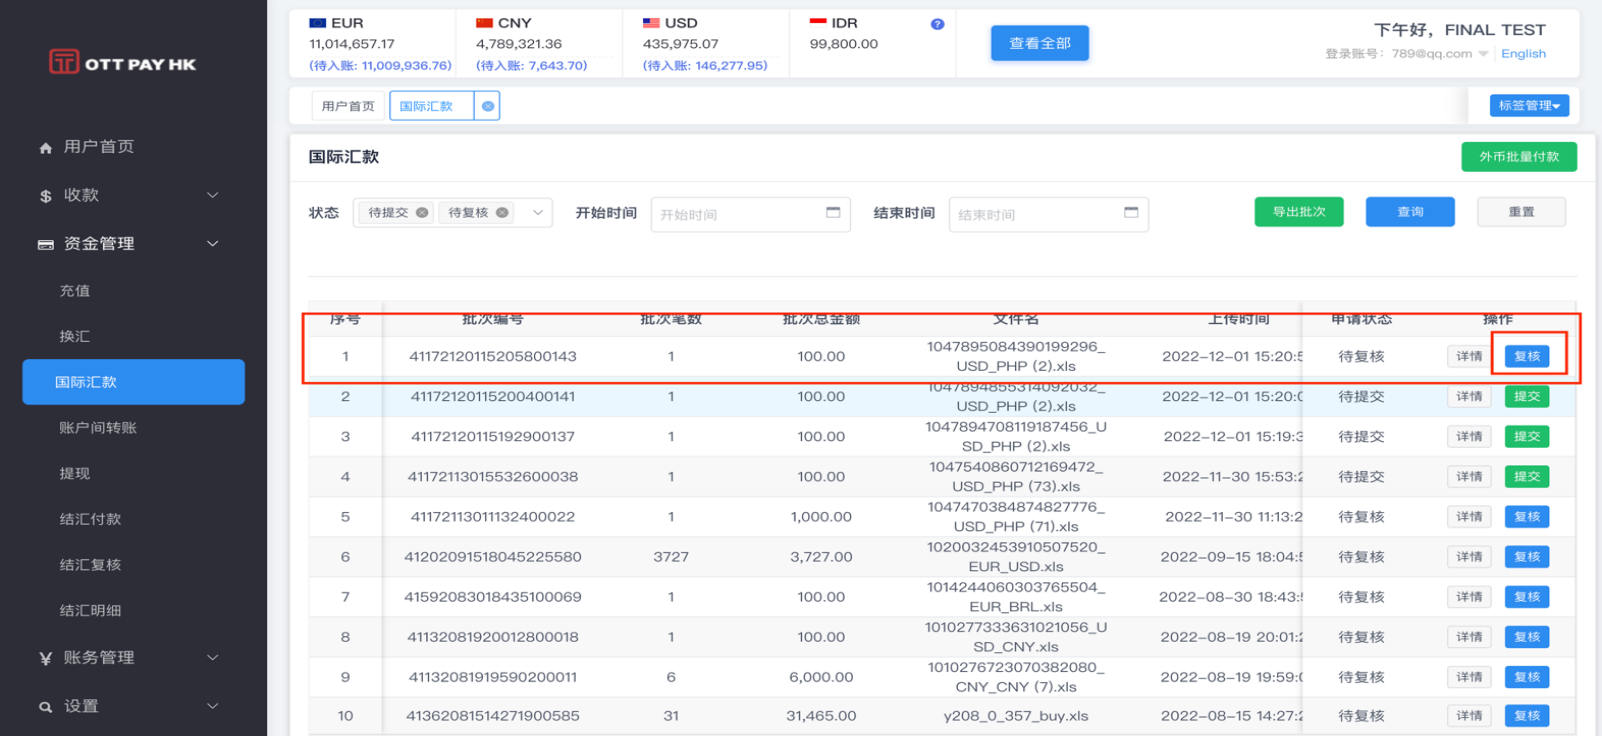Viewport: 1602px width, 736px height.
Task: Collapse the 资金管理 sidebar menu chevron
Action: [212, 243]
